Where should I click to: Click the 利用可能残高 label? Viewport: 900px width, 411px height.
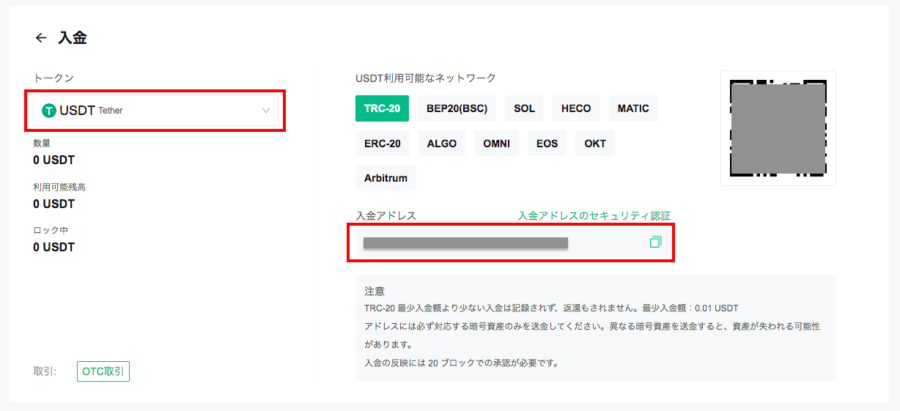[60, 187]
